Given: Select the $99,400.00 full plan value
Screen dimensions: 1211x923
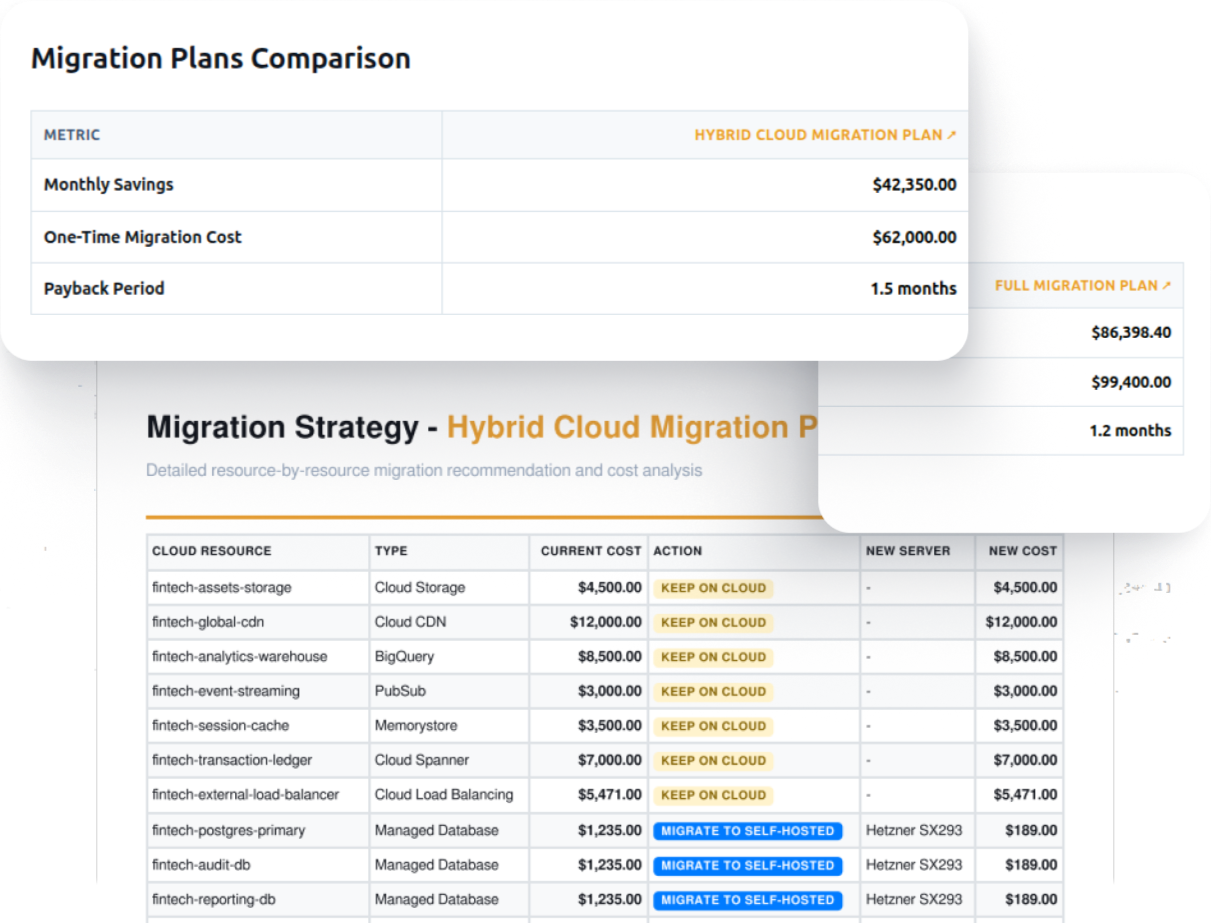Looking at the screenshot, I should [x=1131, y=382].
